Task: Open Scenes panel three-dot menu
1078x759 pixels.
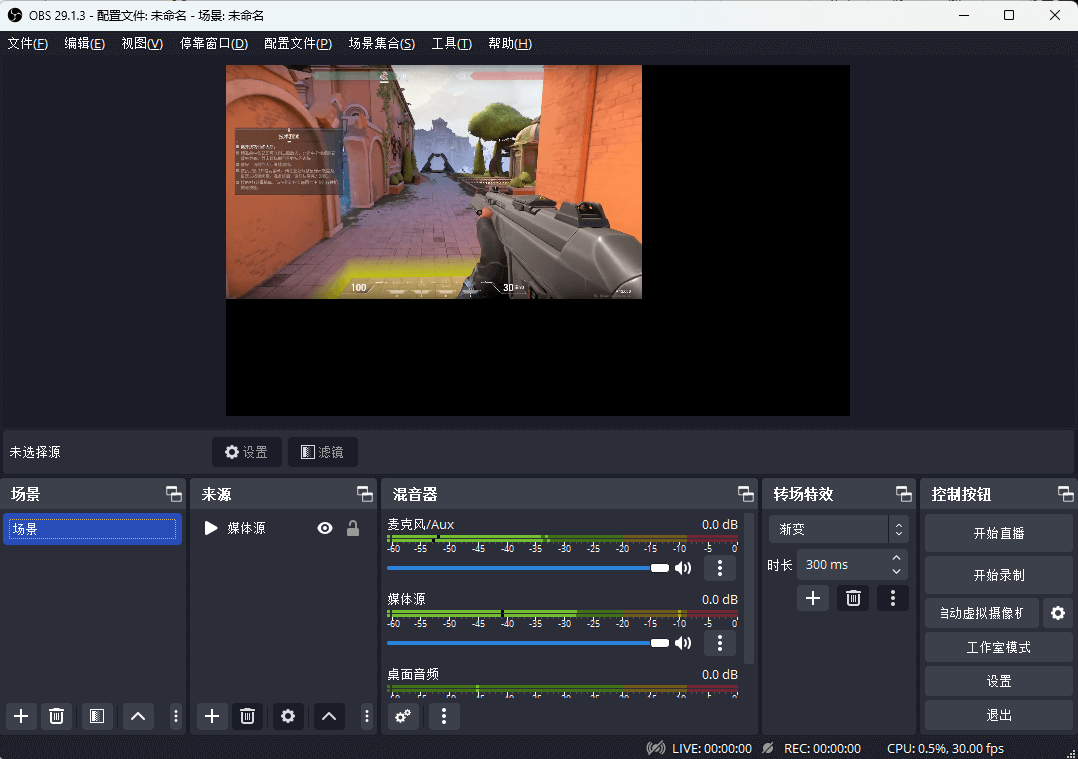Action: pos(175,716)
